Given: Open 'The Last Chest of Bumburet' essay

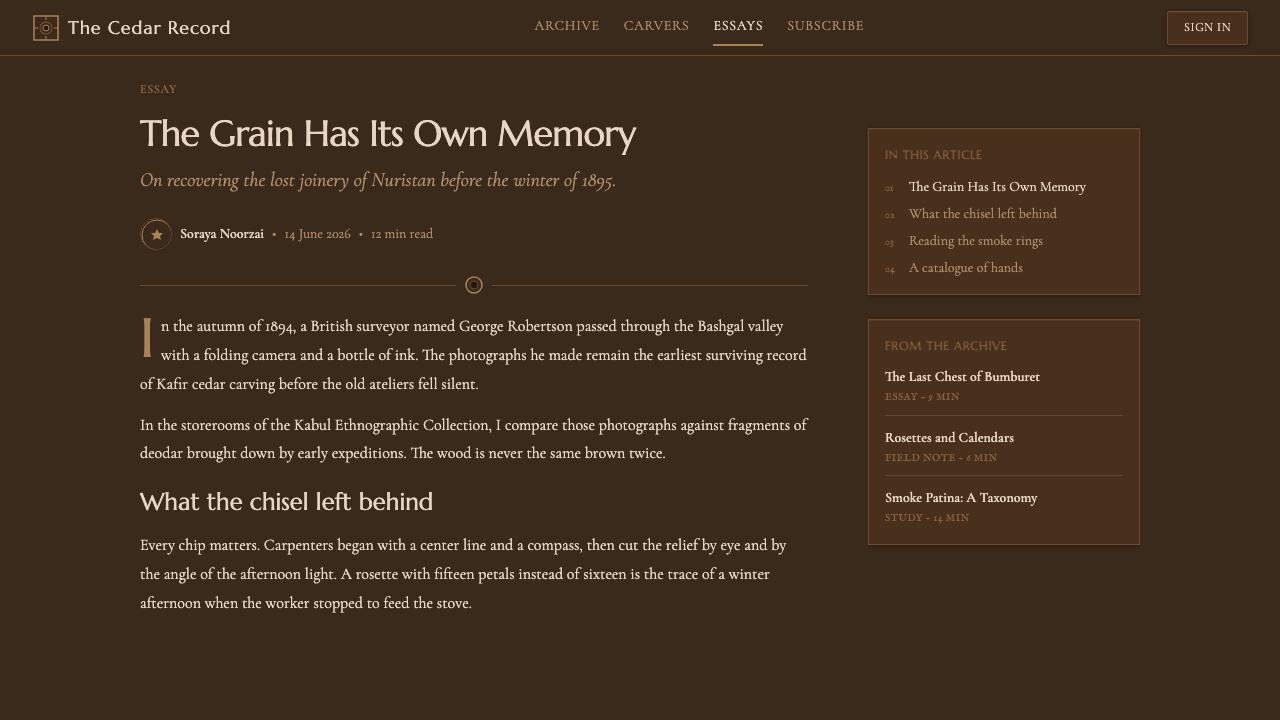Looking at the screenshot, I should pyautogui.click(x=962, y=377).
